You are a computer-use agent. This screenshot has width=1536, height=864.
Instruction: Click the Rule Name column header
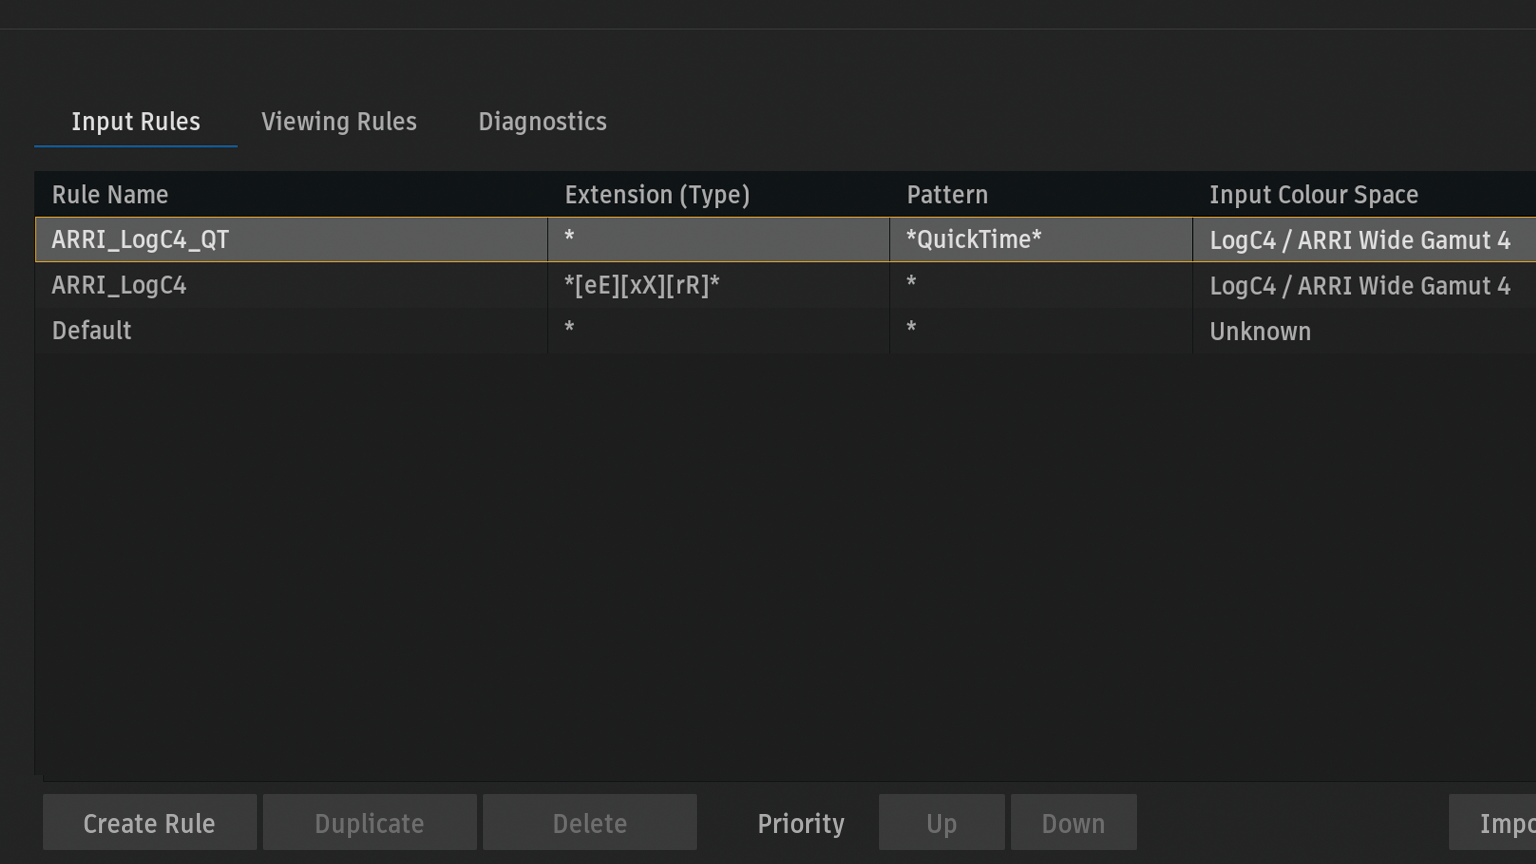tap(110, 195)
